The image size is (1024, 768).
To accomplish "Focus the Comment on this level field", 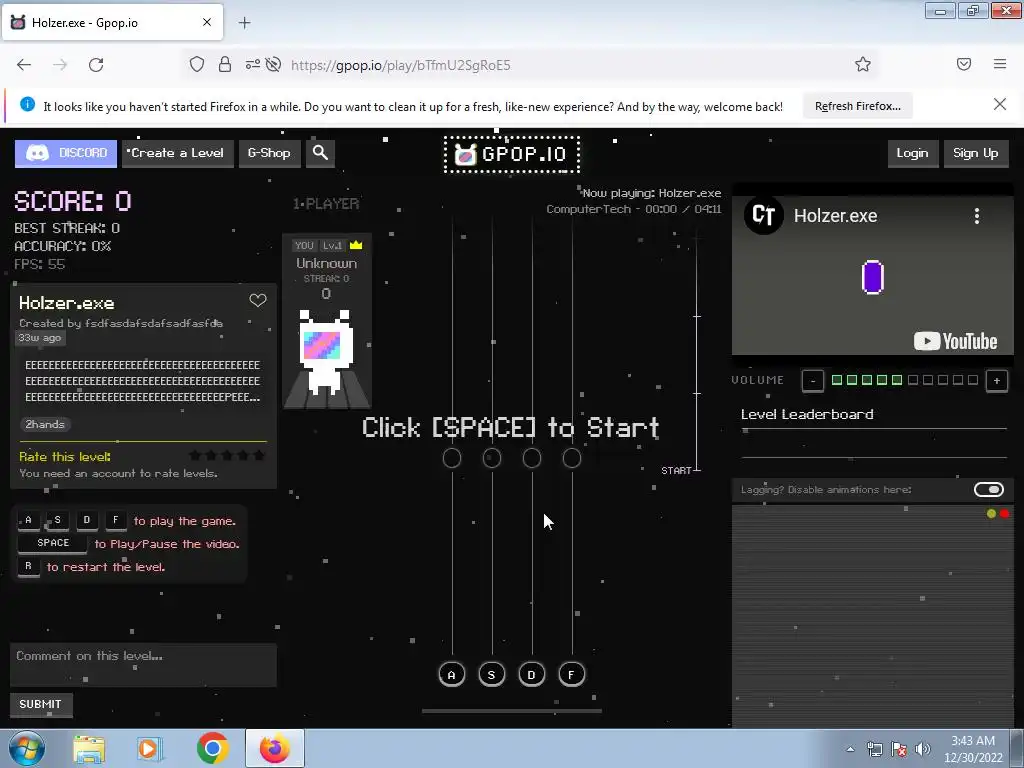I will [143, 665].
